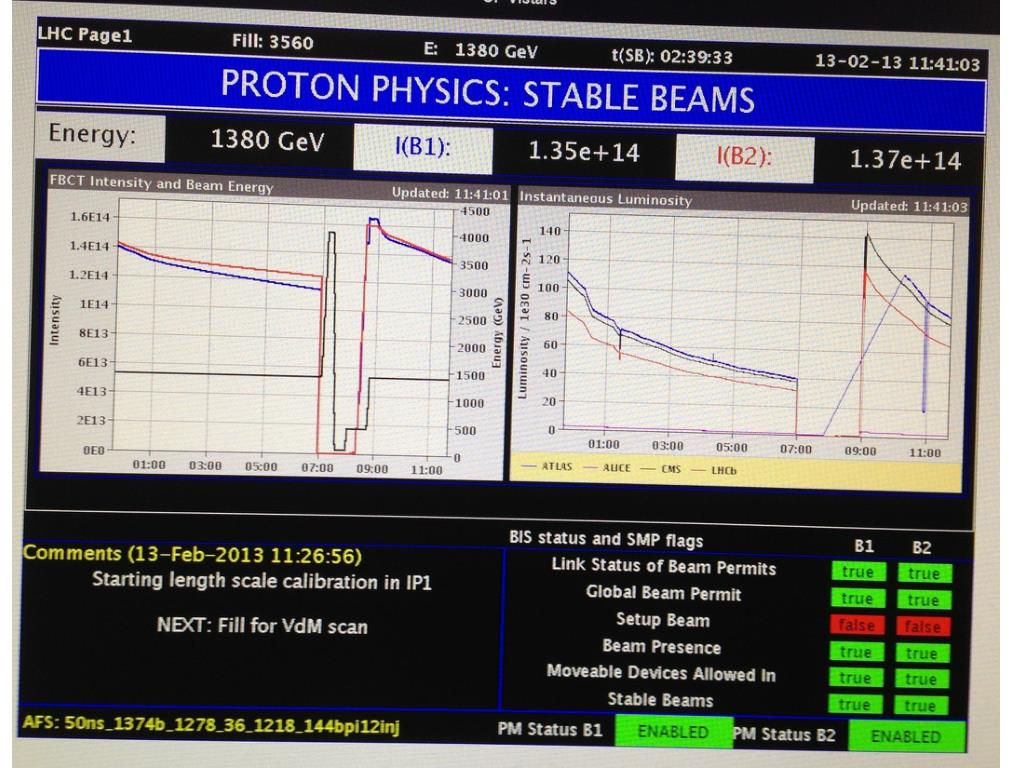Image resolution: width=1024 pixels, height=768 pixels.
Task: Click Link Status B2 'true' indicator
Action: click(x=924, y=573)
